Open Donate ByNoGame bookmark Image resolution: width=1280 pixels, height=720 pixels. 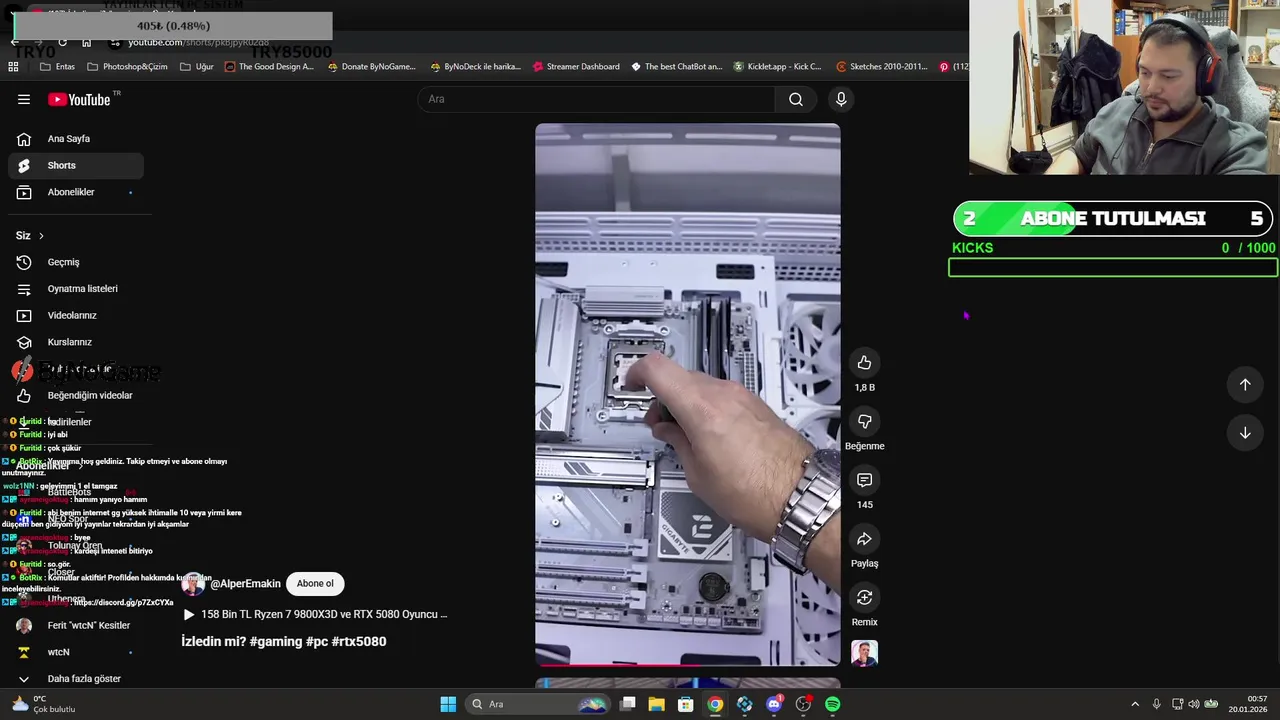(x=371, y=67)
